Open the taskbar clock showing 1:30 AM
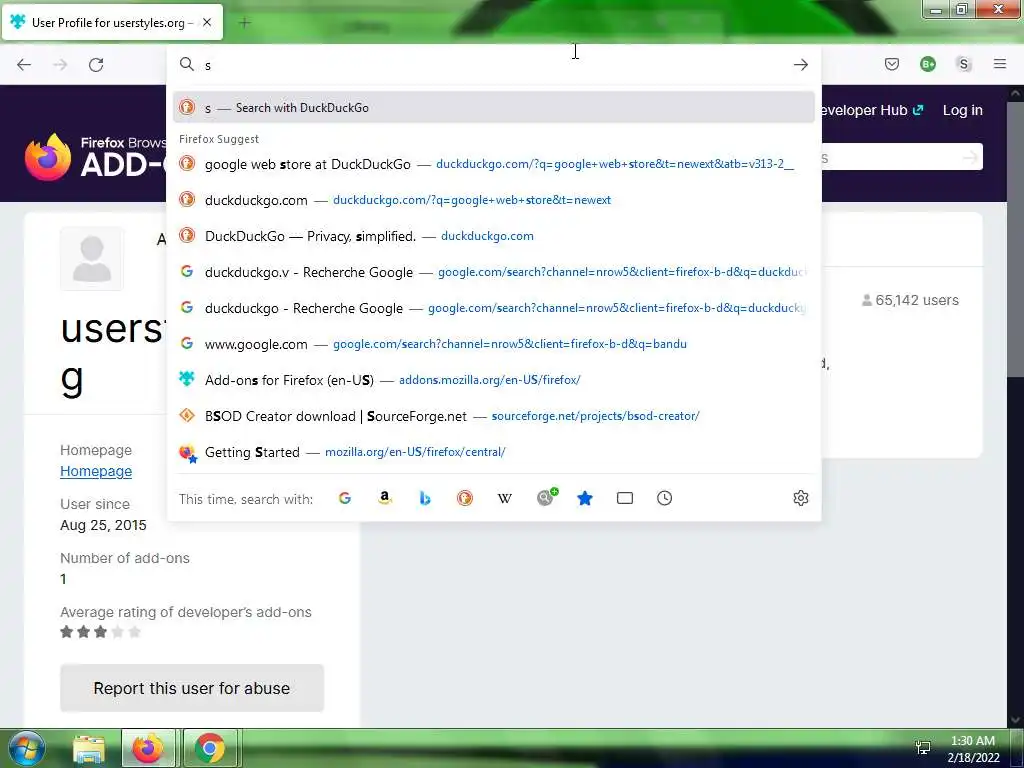Viewport: 1024px width, 768px height. [973, 749]
